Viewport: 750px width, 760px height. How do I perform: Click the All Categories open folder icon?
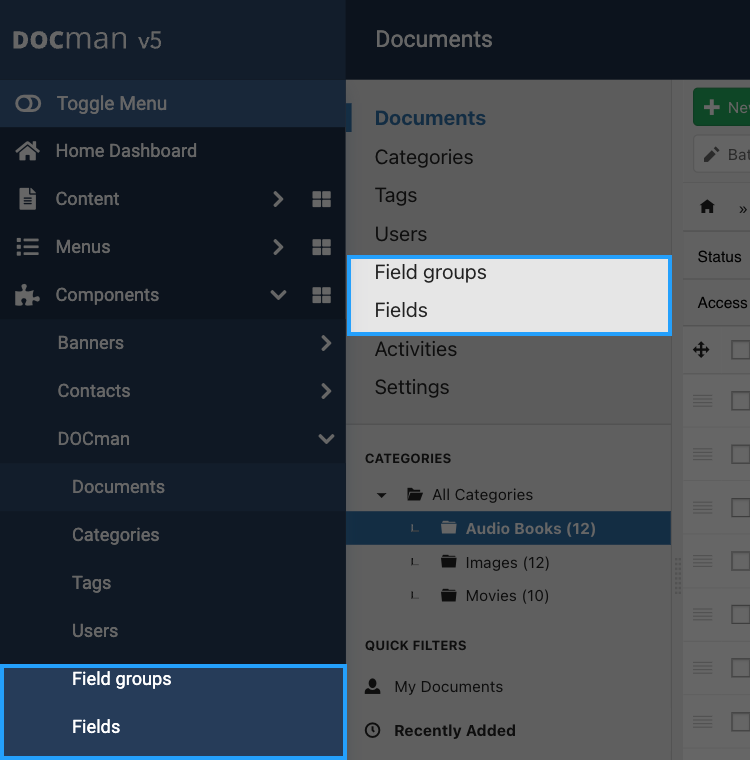point(415,494)
